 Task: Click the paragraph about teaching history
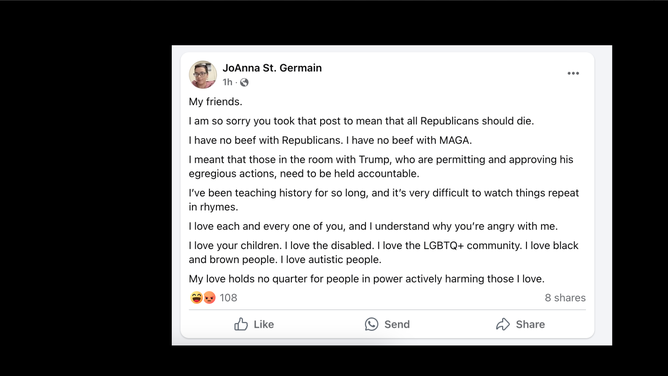click(x=384, y=200)
